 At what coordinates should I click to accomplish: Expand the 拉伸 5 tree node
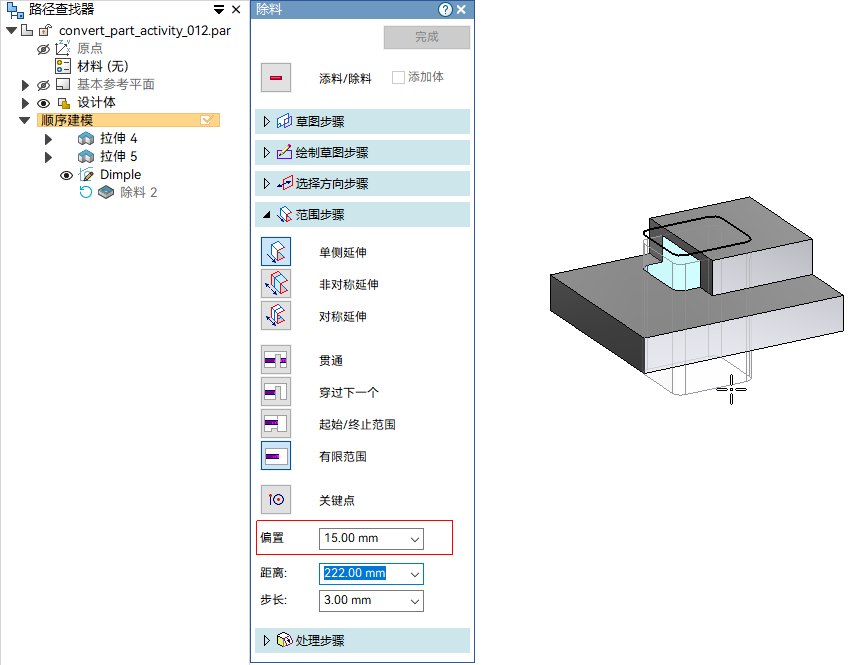pos(48,157)
